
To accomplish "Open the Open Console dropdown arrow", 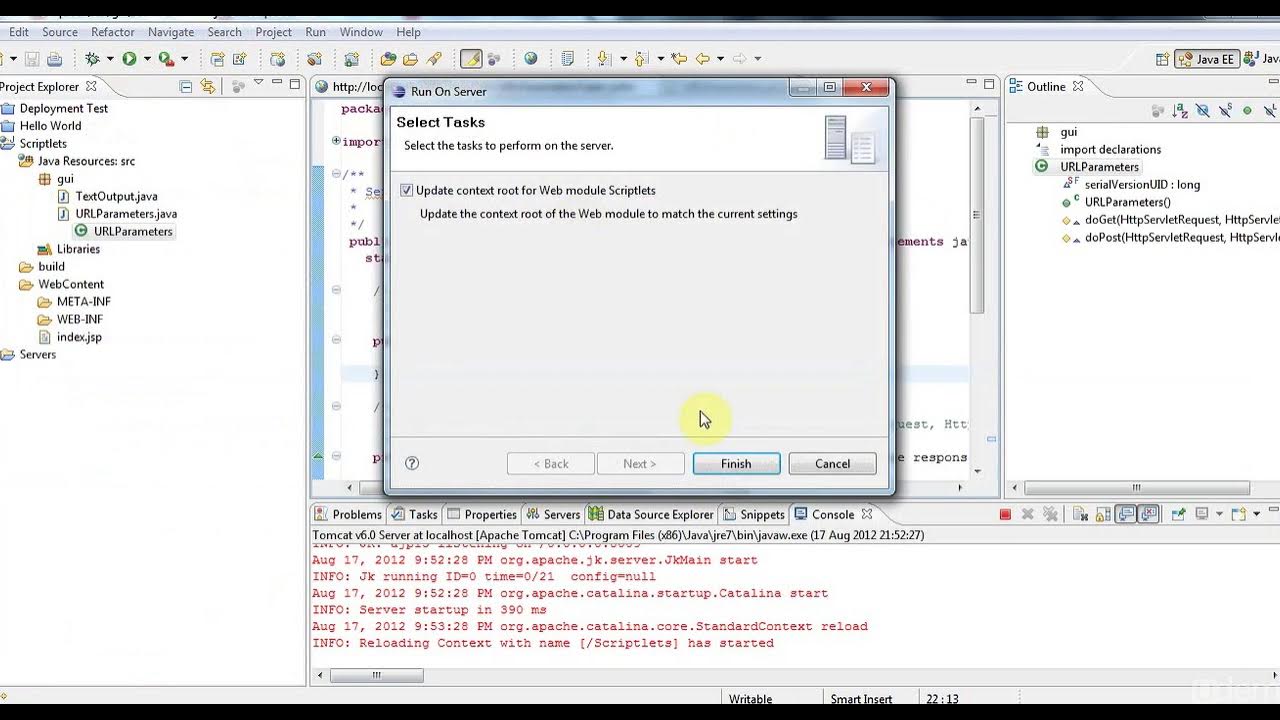I will point(1256,514).
